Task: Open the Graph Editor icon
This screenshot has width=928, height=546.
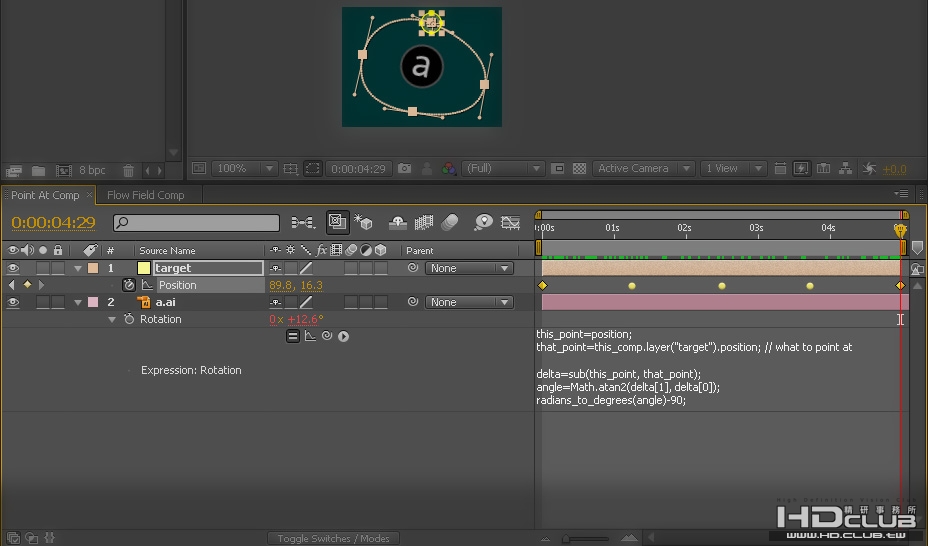Action: [x=510, y=222]
